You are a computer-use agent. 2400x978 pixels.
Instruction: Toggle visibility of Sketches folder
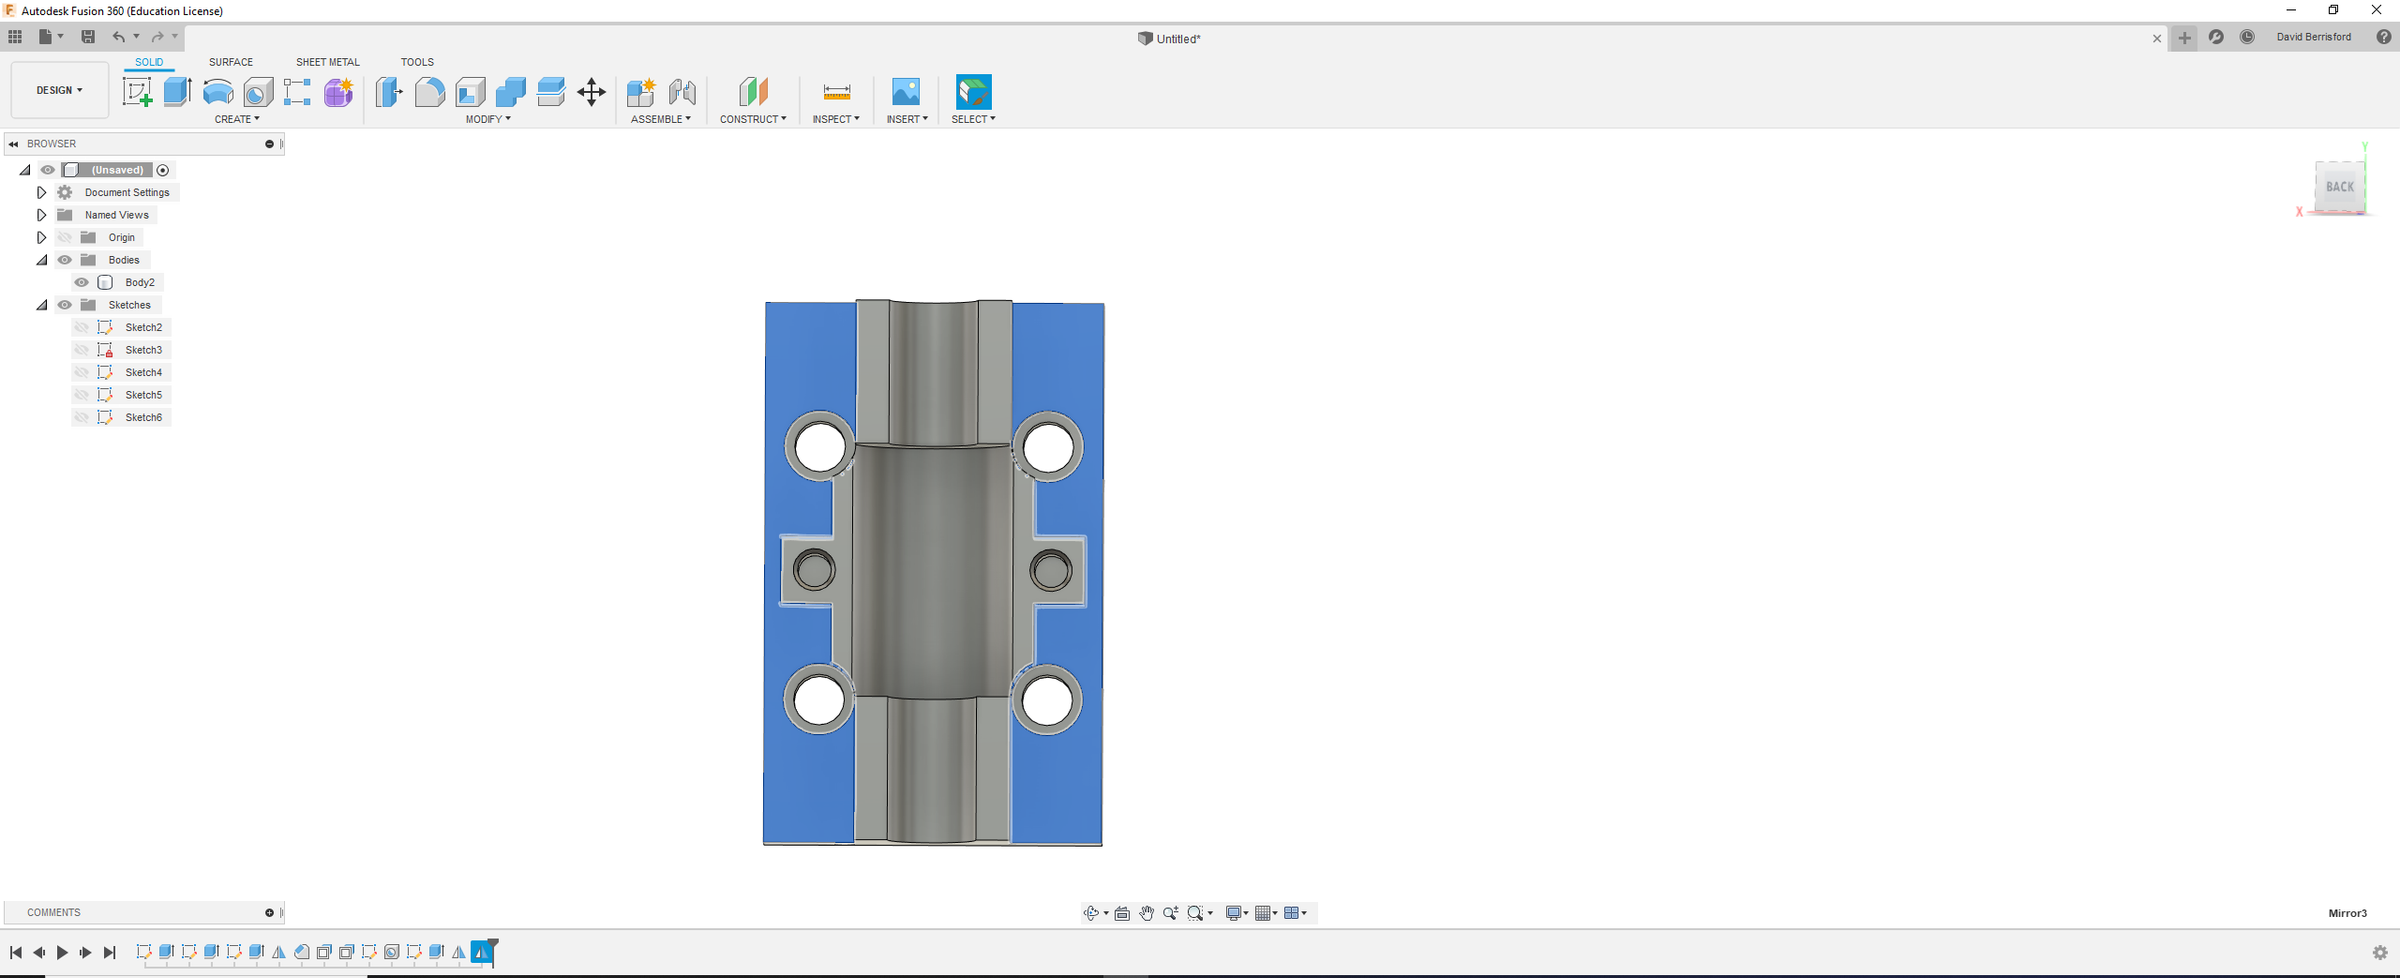click(x=65, y=305)
